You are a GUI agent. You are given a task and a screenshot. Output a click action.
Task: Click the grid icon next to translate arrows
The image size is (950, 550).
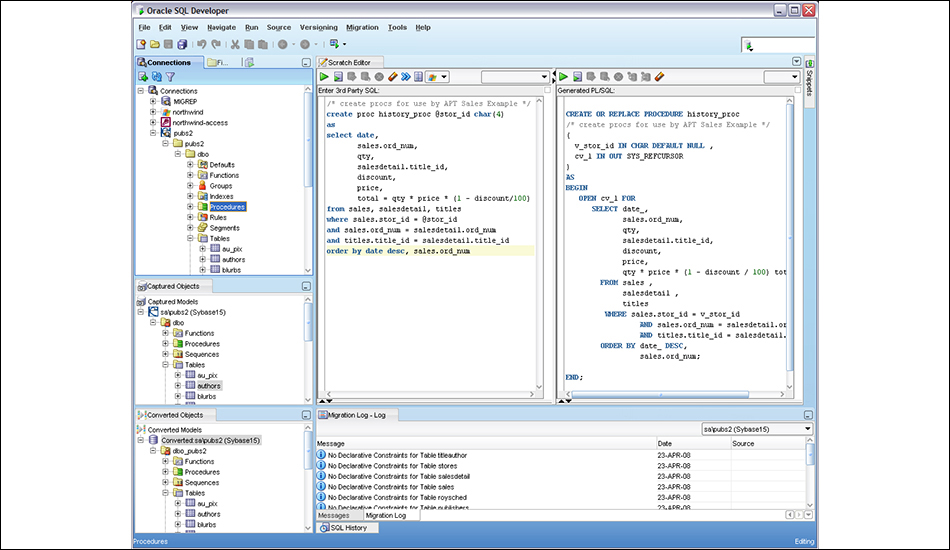(x=419, y=77)
